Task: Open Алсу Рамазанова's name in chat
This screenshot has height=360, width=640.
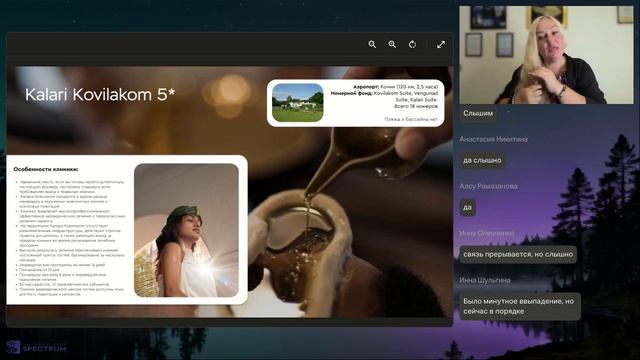Action: coord(488,186)
